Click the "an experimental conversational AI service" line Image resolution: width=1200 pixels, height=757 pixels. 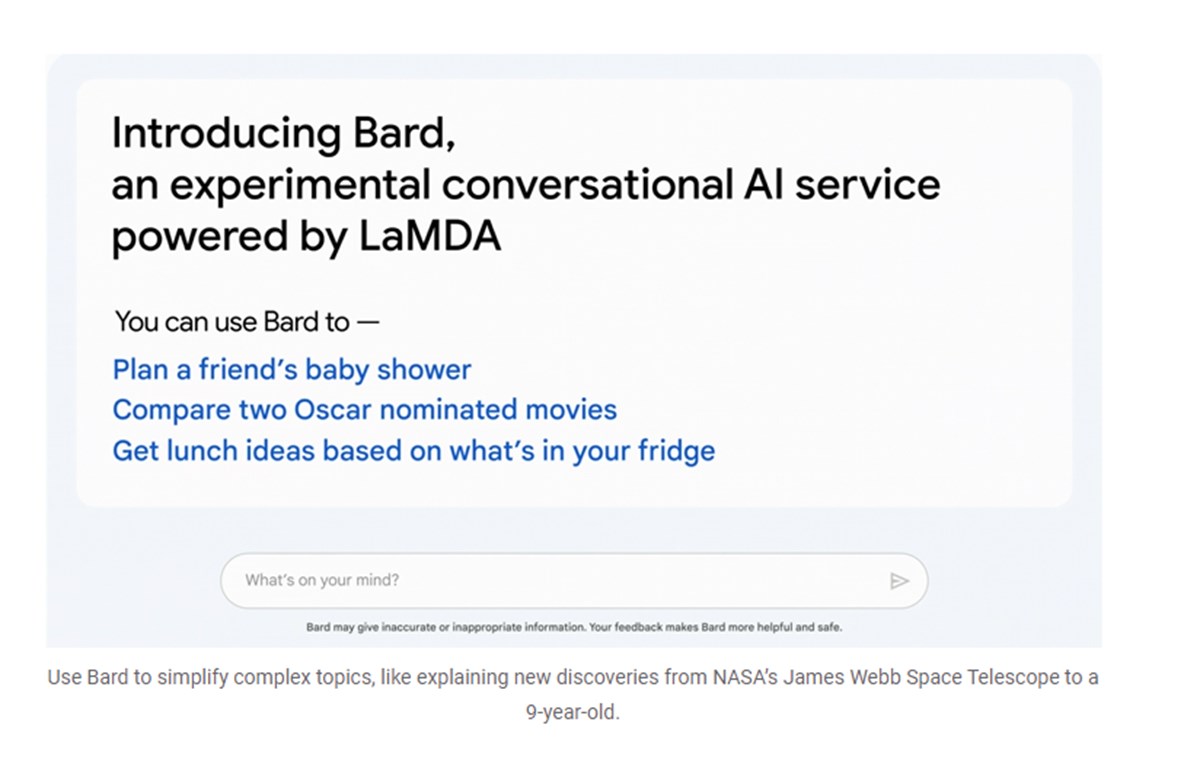[526, 186]
